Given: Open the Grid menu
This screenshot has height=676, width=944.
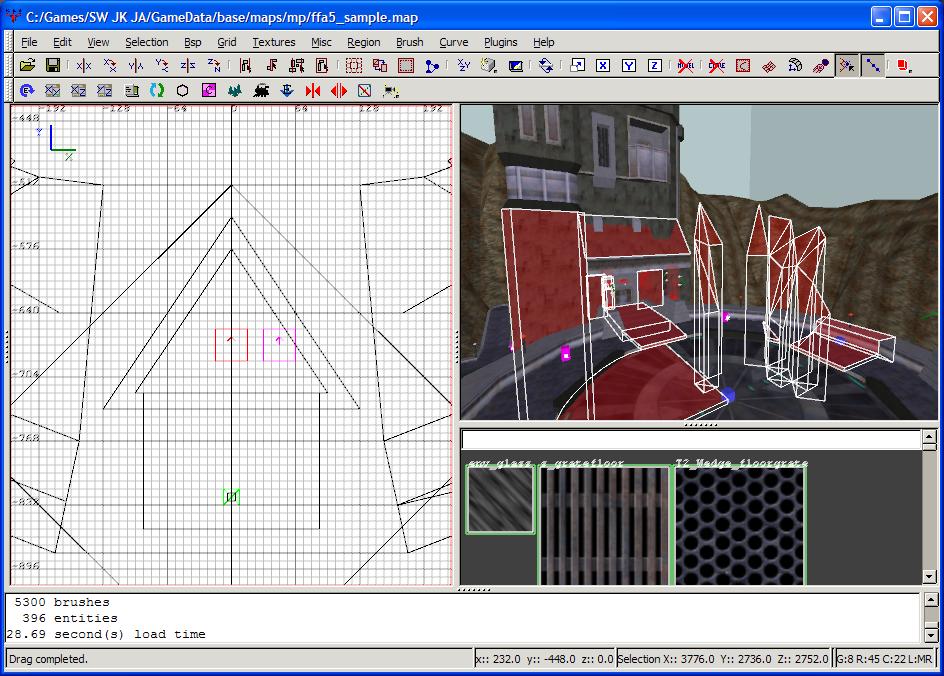Looking at the screenshot, I should [x=227, y=42].
